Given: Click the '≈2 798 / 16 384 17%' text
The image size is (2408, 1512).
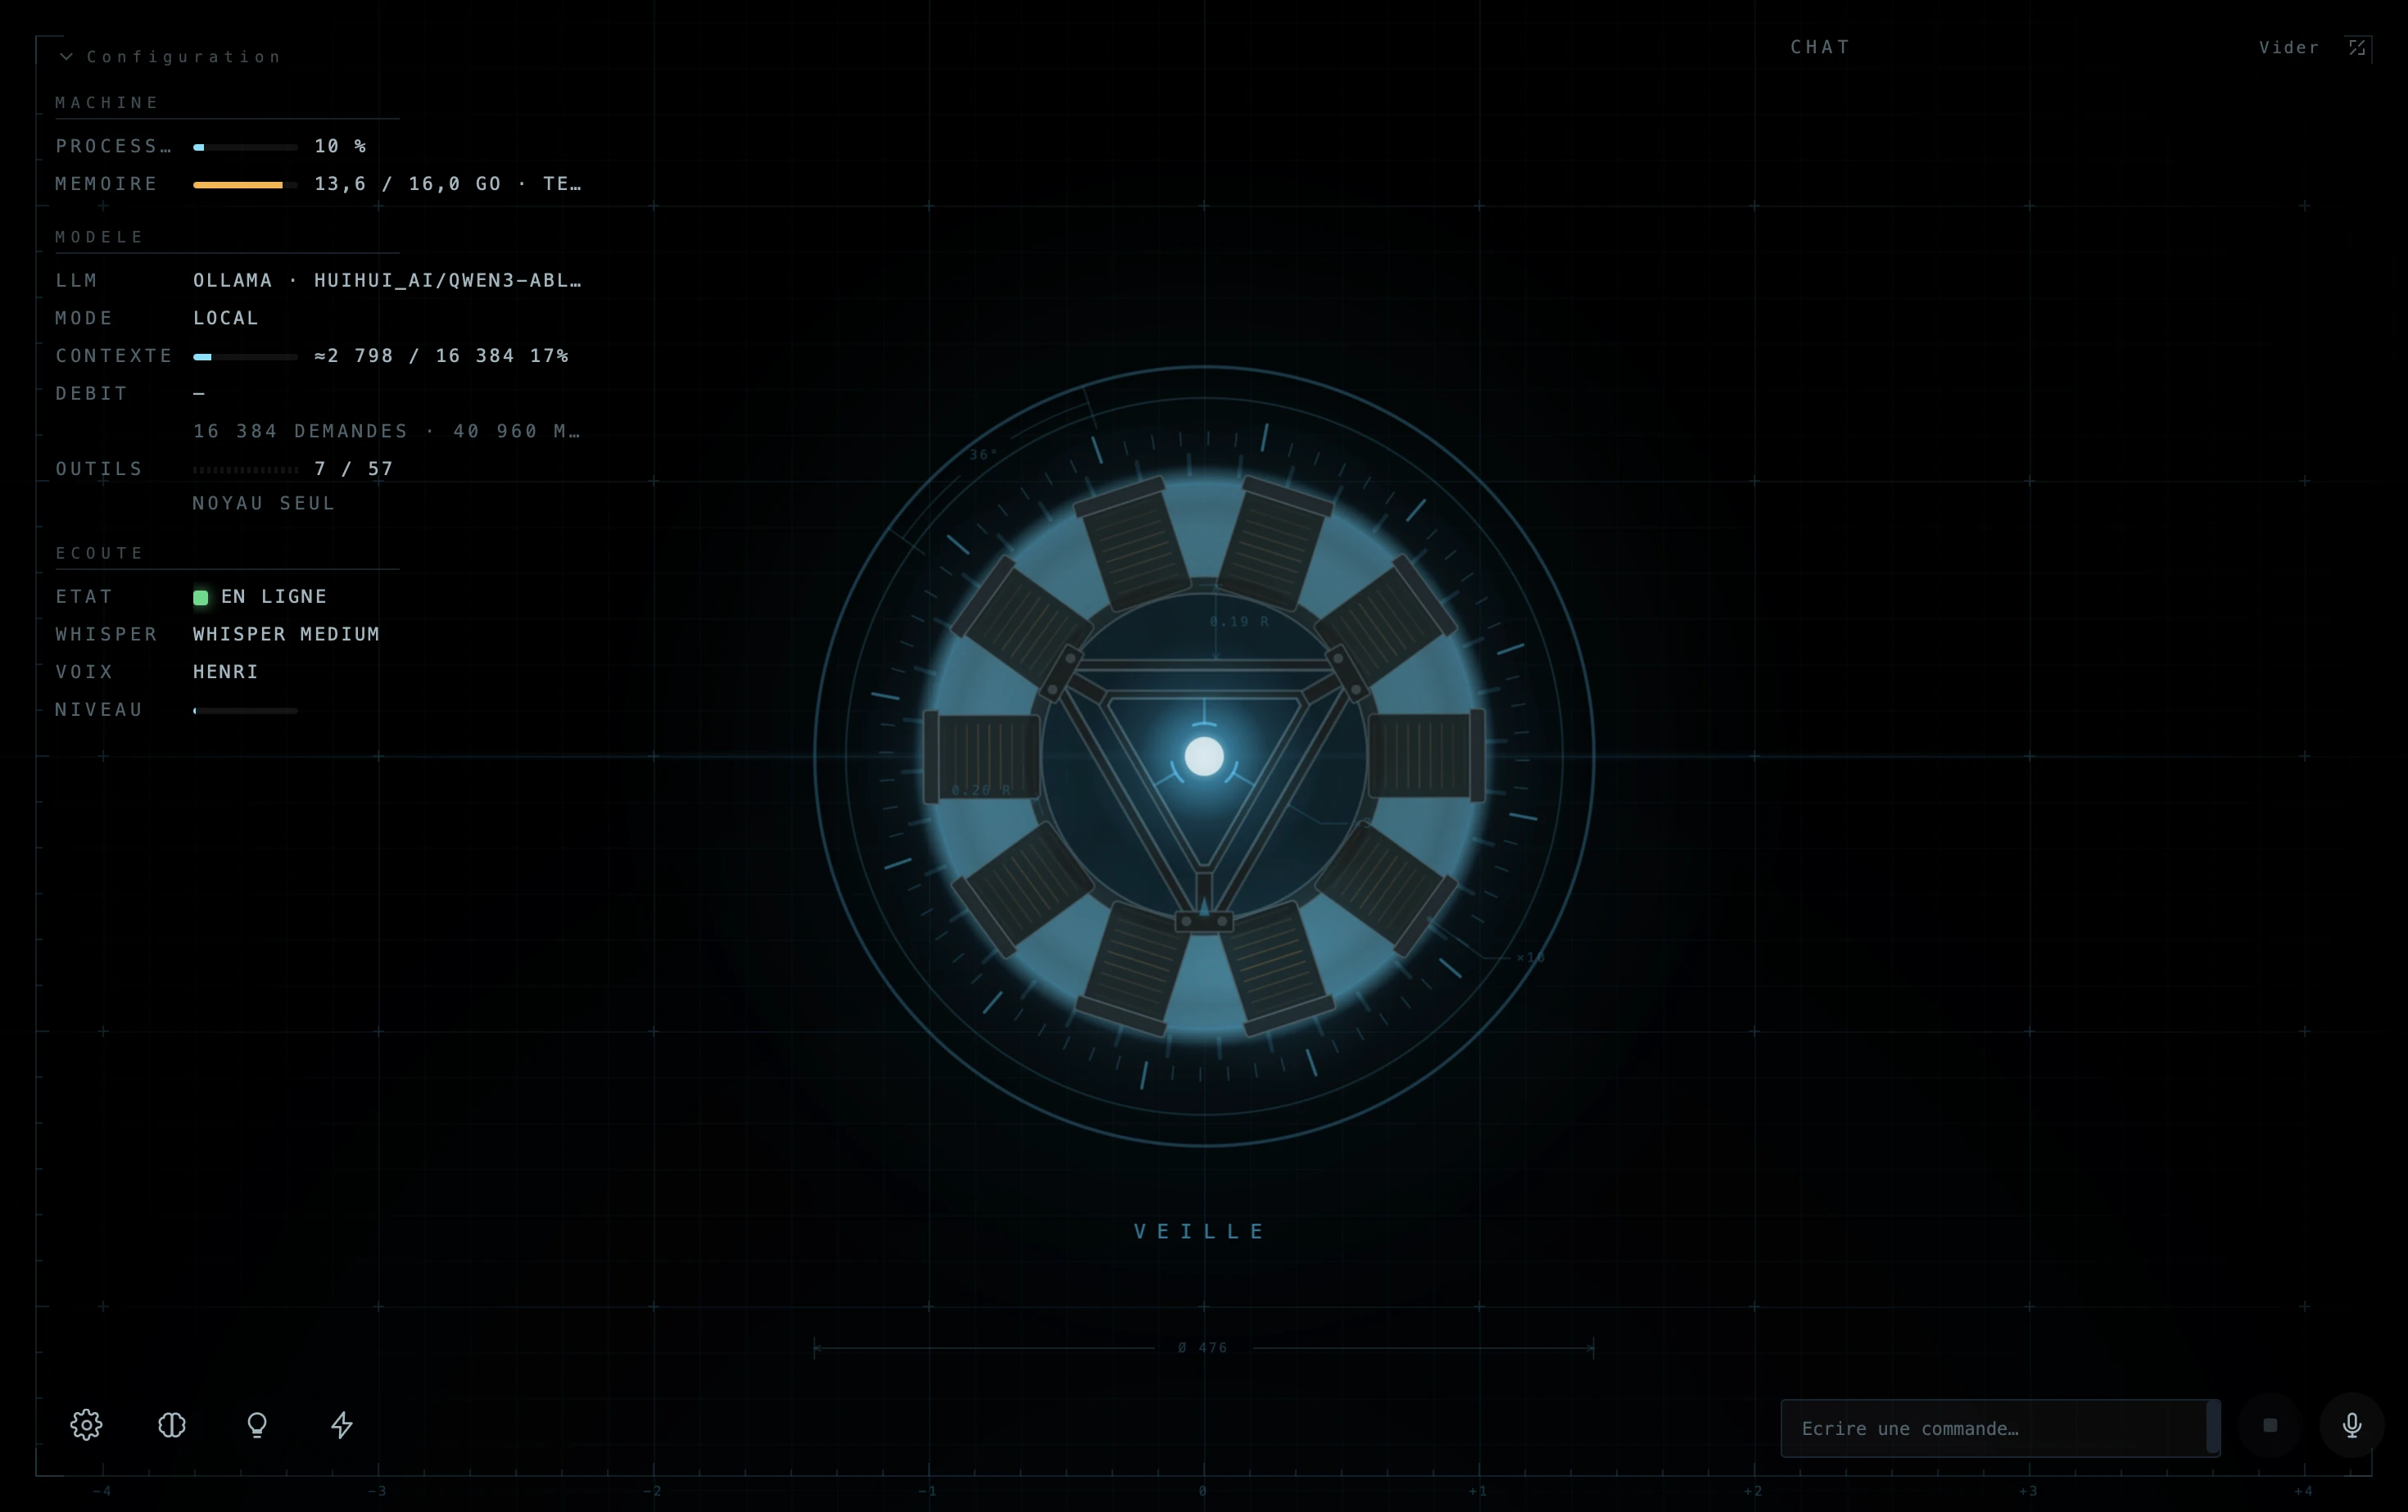Looking at the screenshot, I should pos(441,356).
